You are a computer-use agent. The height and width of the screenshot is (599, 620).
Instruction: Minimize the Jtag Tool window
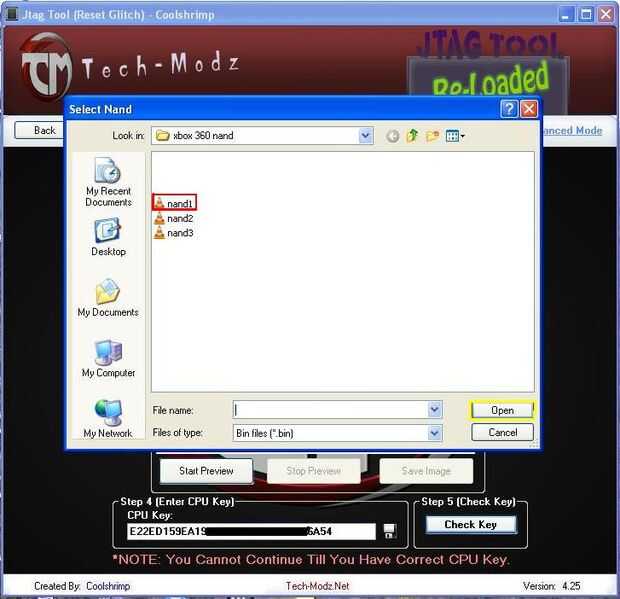tap(566, 15)
